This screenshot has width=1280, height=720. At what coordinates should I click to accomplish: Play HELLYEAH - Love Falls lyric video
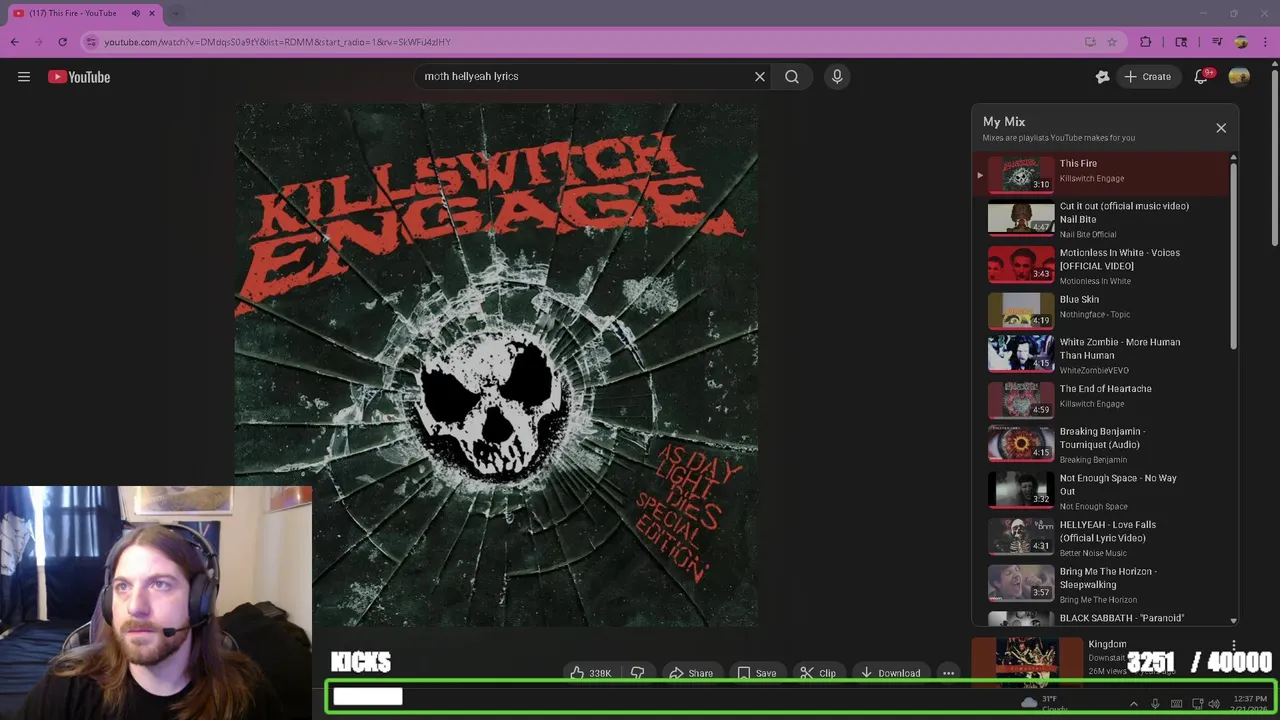point(1102,538)
